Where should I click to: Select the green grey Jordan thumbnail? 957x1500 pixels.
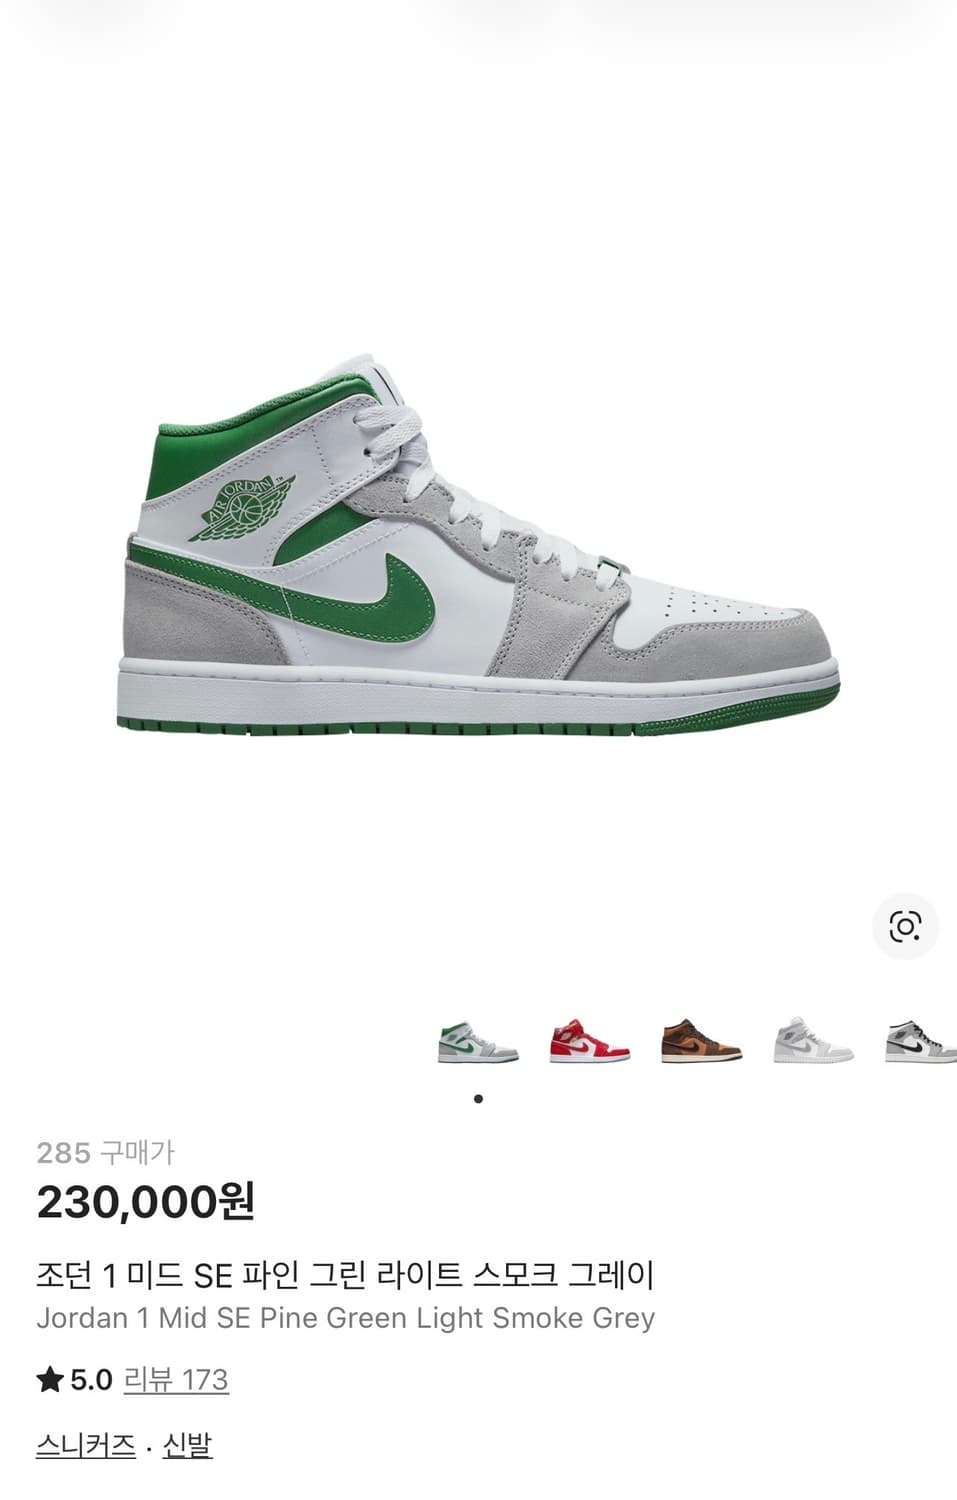(x=478, y=1042)
